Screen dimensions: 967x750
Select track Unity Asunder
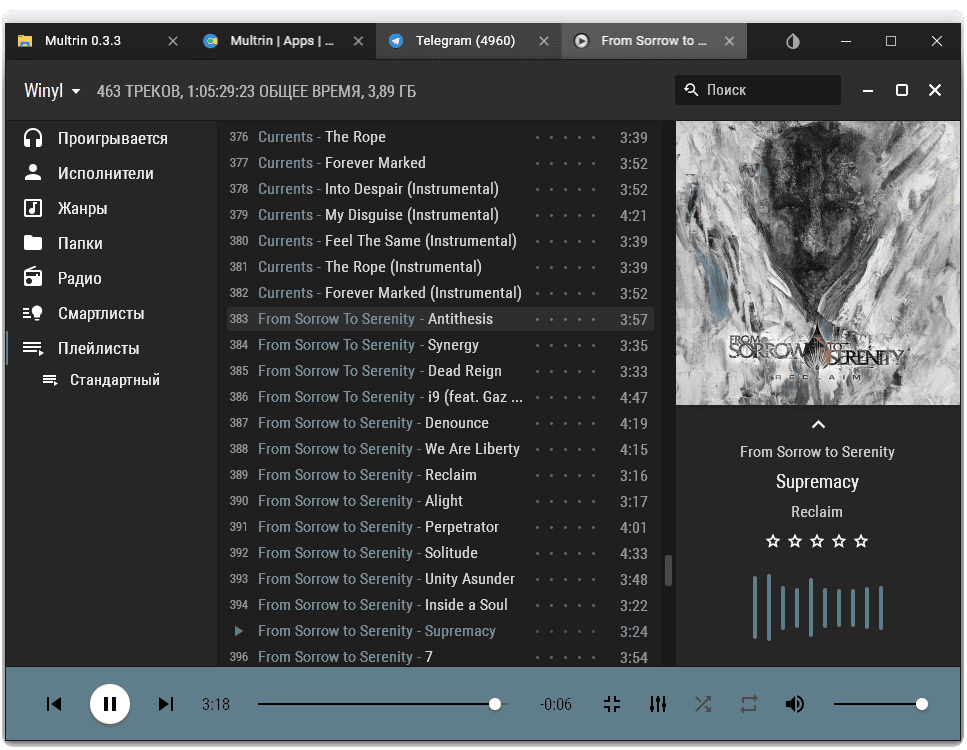point(440,579)
